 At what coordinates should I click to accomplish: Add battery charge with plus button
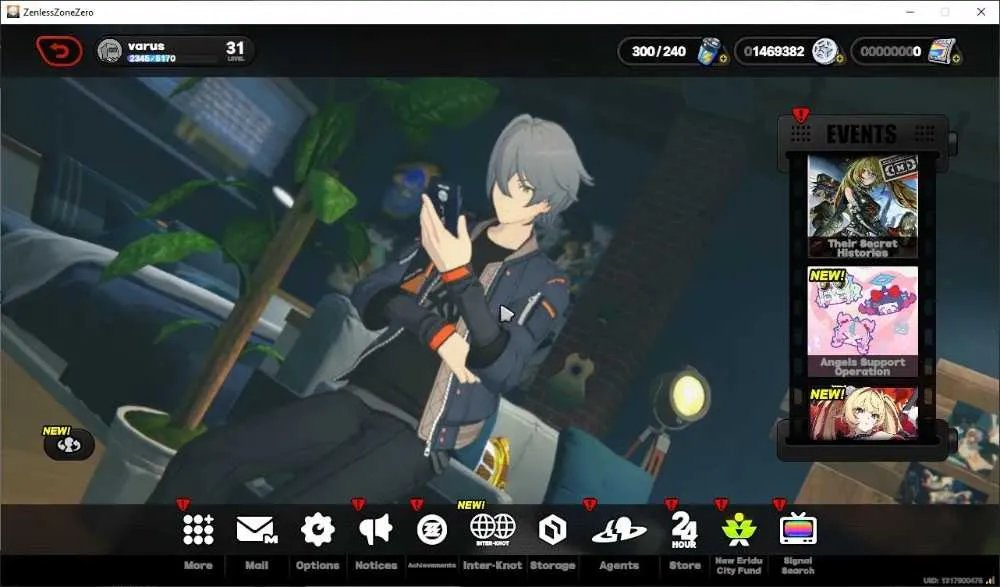tap(723, 59)
